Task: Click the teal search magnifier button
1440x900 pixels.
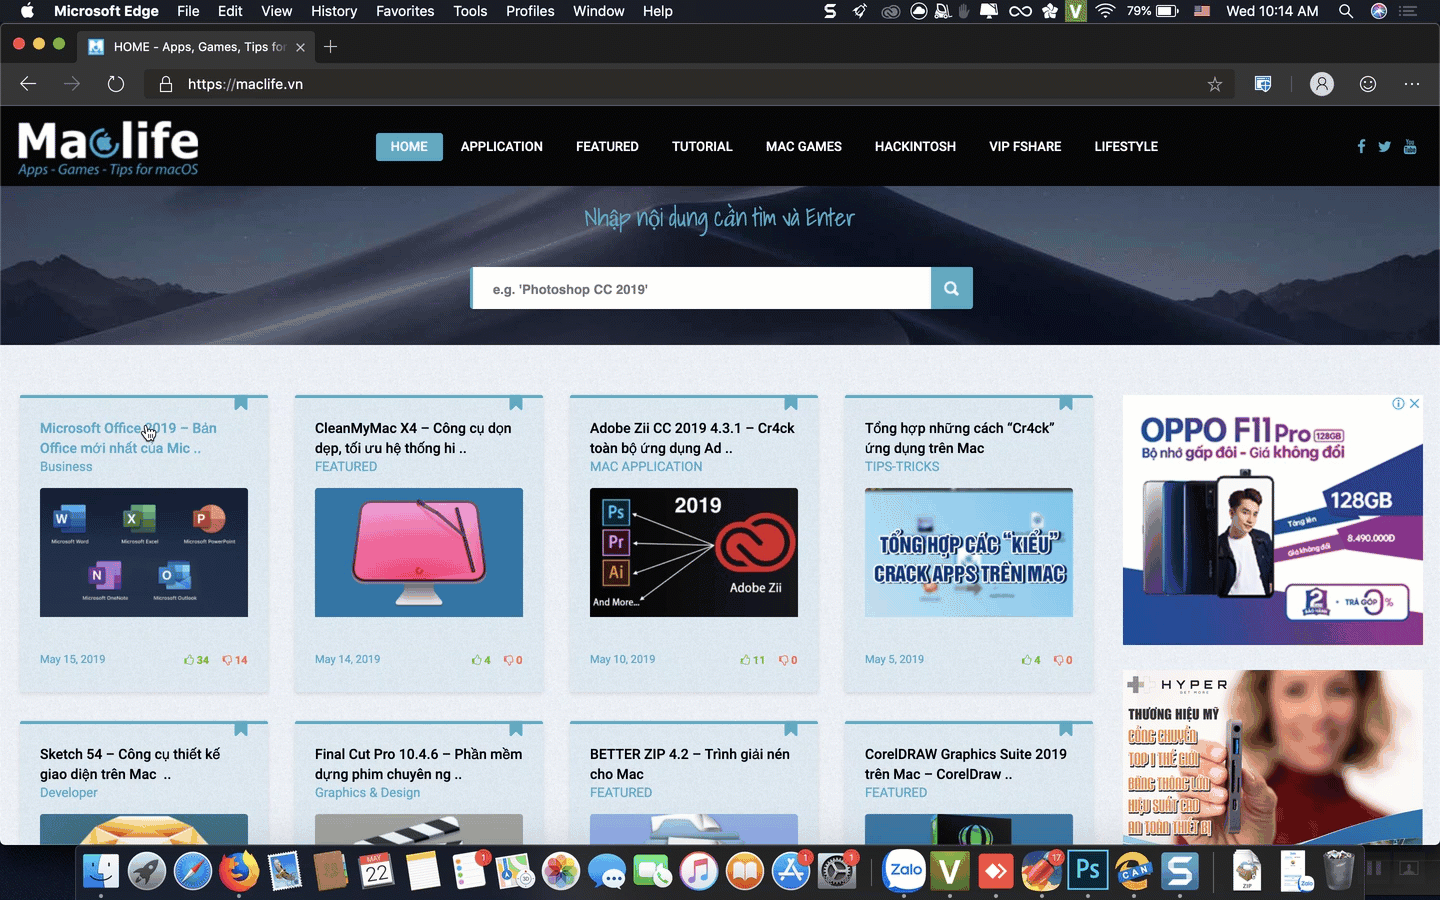Action: point(950,288)
